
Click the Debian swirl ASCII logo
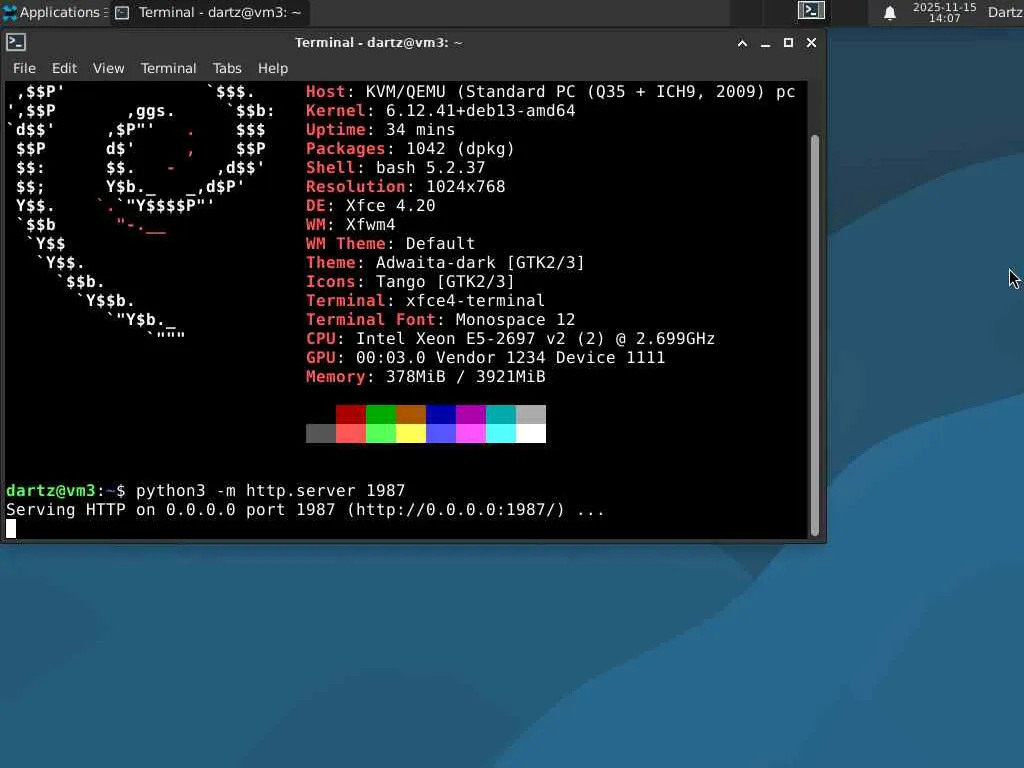[140, 214]
